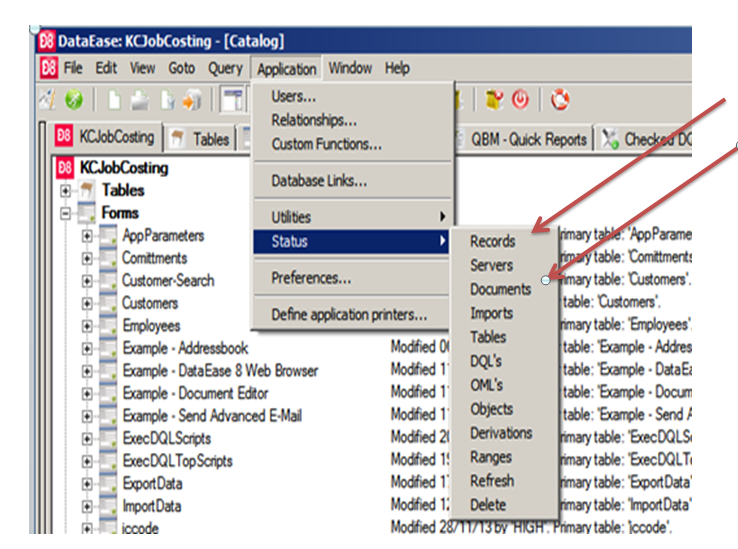Choose Database Links... menu entry

tap(351, 180)
